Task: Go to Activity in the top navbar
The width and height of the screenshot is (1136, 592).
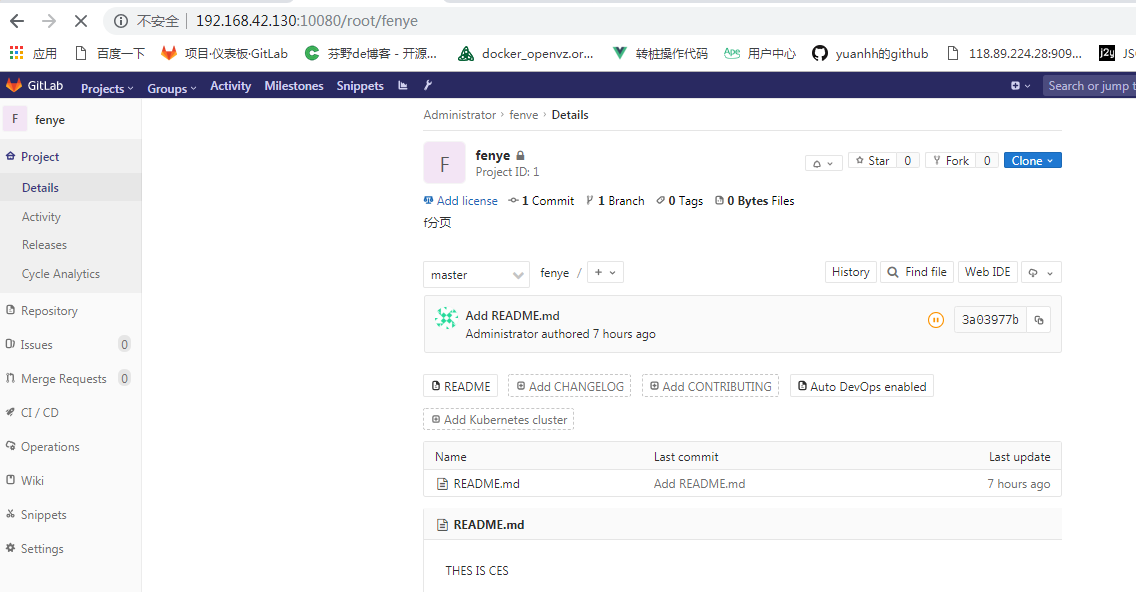Action: 230,86
